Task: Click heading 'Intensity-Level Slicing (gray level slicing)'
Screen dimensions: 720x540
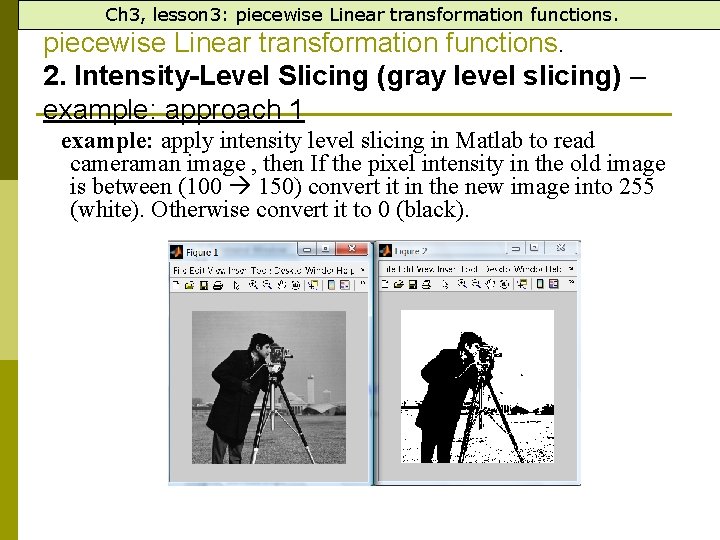Action: coord(347,76)
